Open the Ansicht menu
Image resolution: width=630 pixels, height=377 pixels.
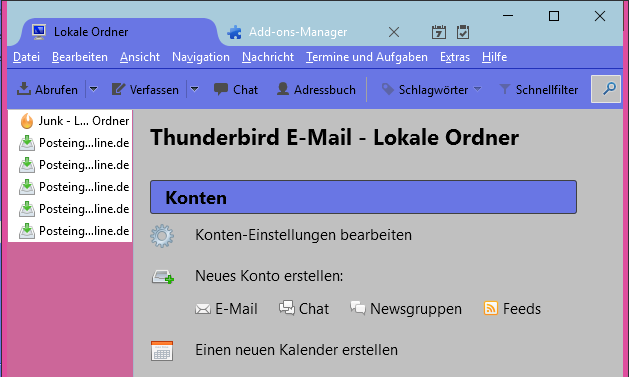point(140,57)
